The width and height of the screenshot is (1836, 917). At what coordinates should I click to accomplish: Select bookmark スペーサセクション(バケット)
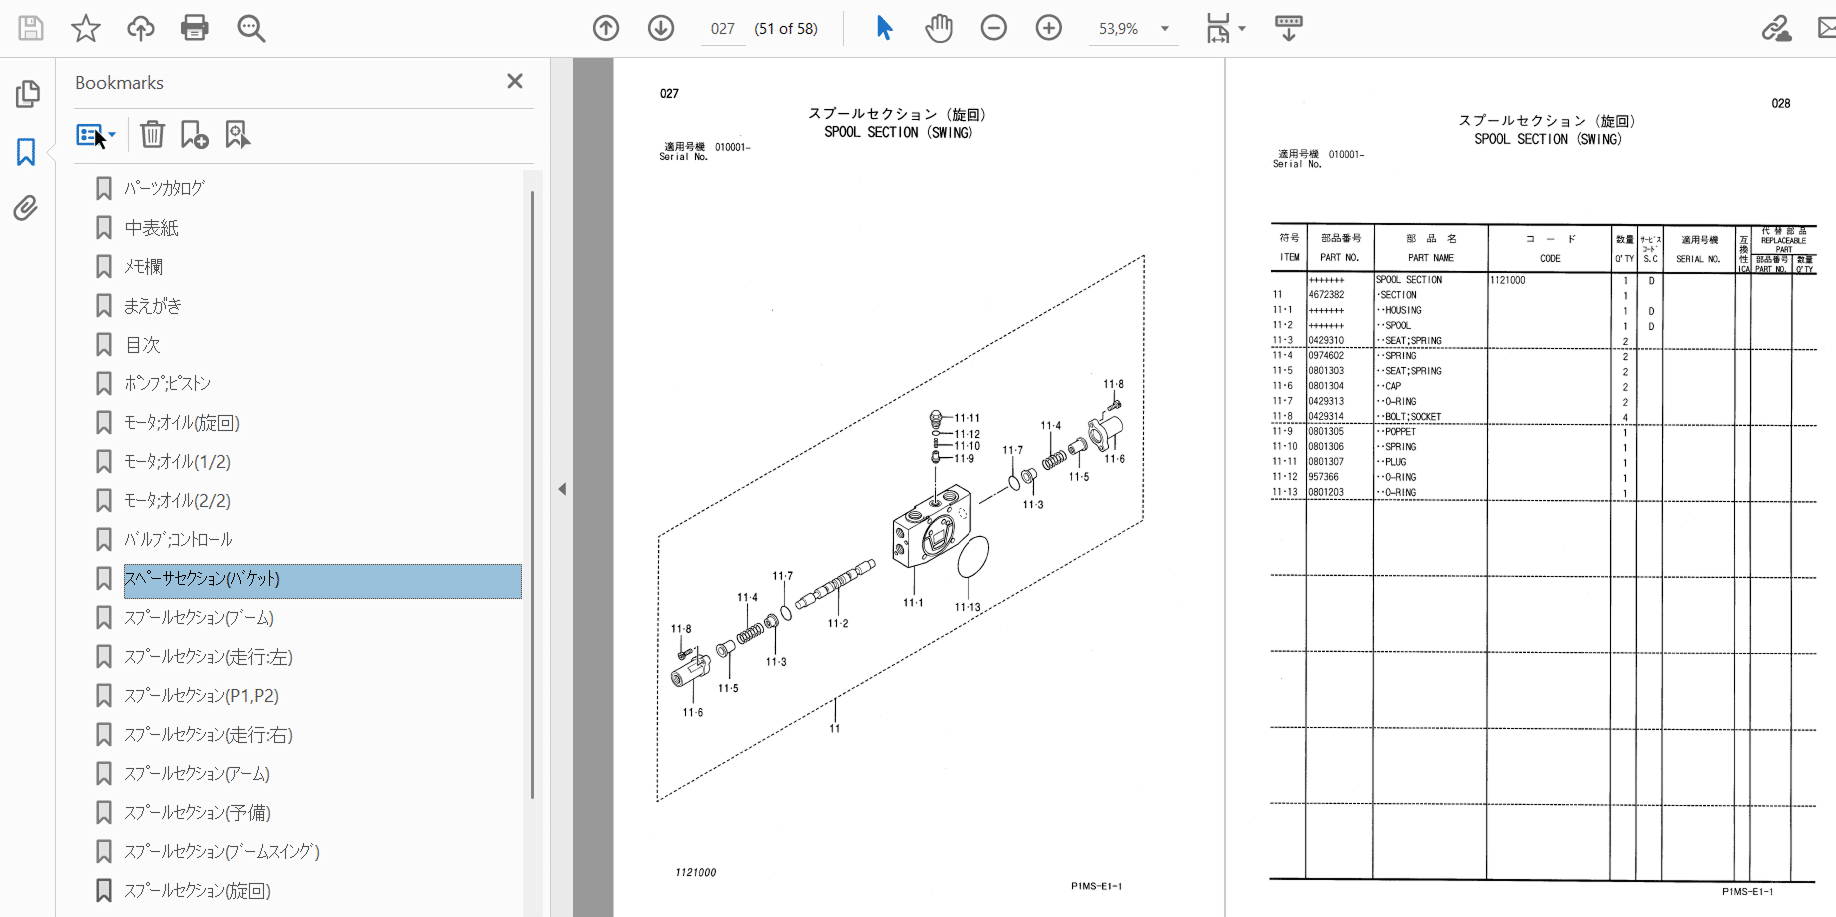pos(322,581)
